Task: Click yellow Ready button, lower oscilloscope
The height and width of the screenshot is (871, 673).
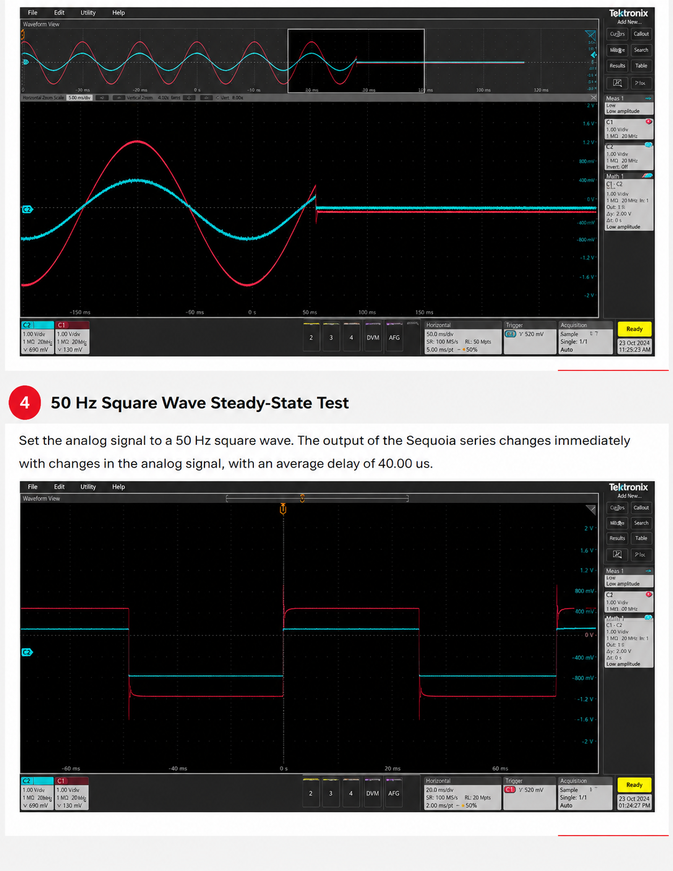Action: pos(634,785)
